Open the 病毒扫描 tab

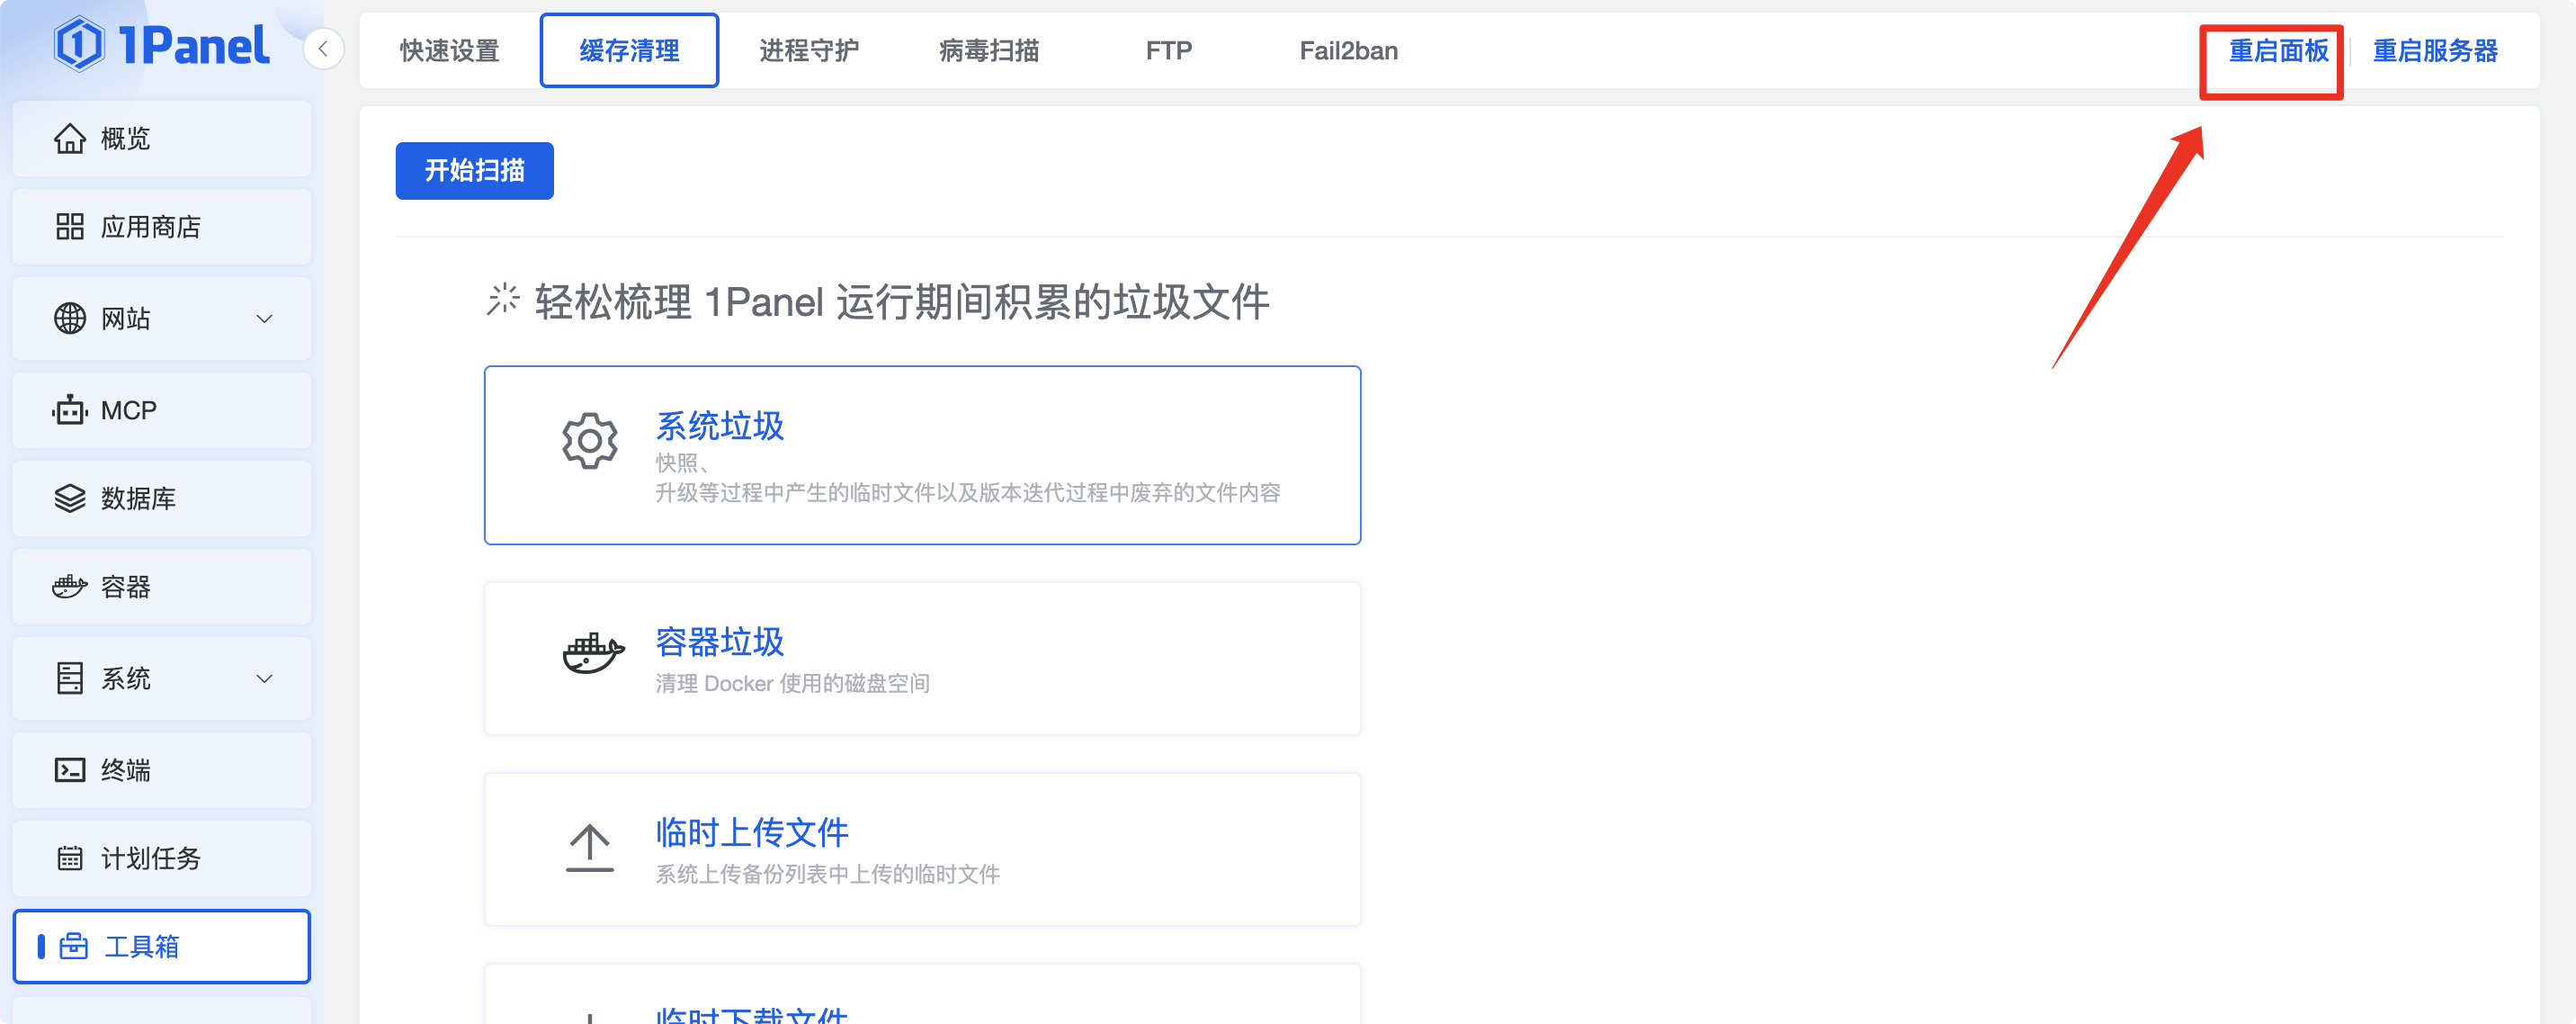(989, 51)
